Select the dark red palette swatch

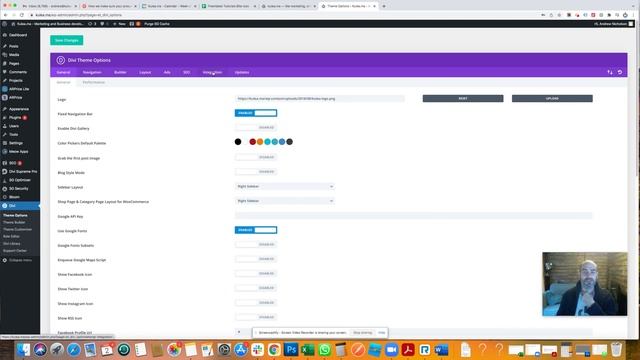pyautogui.click(x=253, y=142)
